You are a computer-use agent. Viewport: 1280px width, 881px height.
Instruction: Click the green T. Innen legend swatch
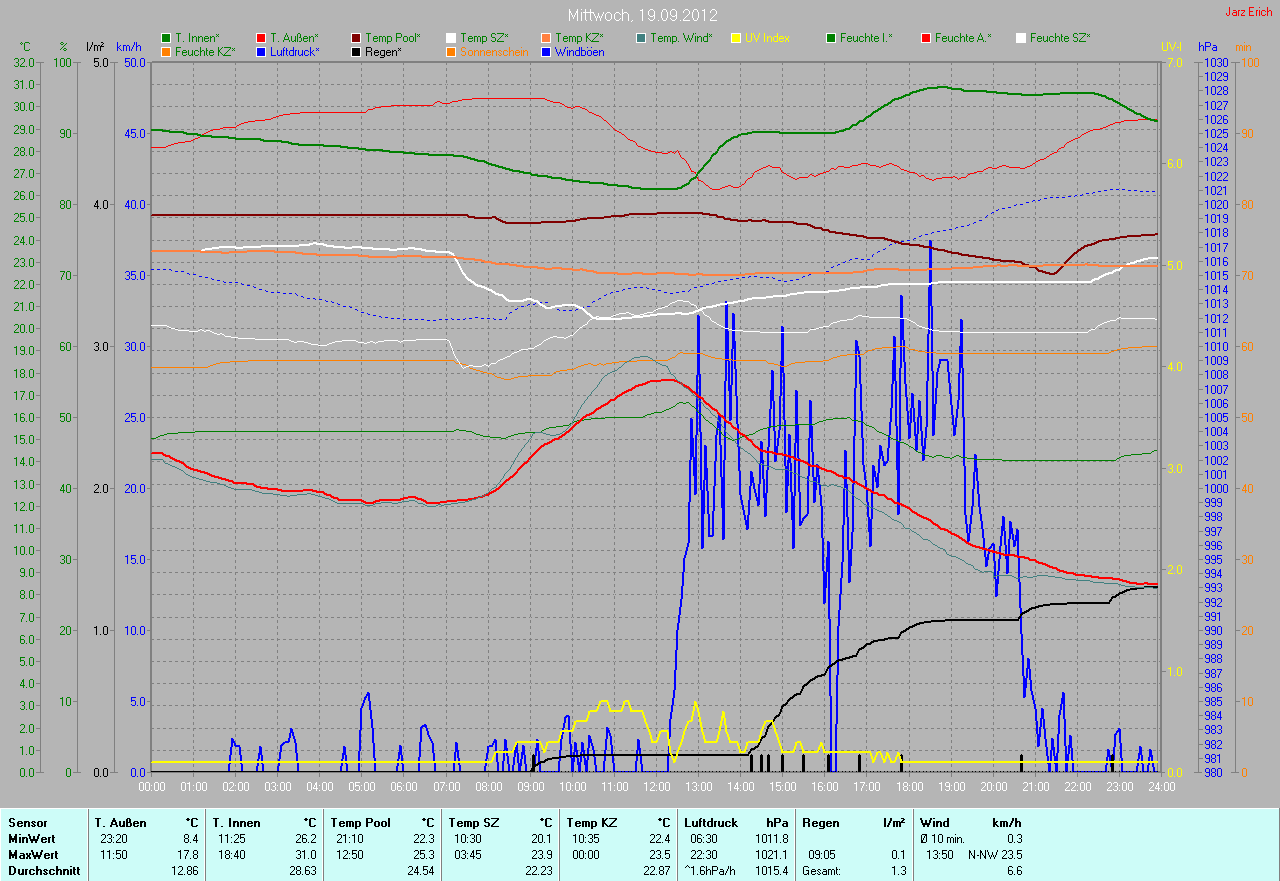166,37
